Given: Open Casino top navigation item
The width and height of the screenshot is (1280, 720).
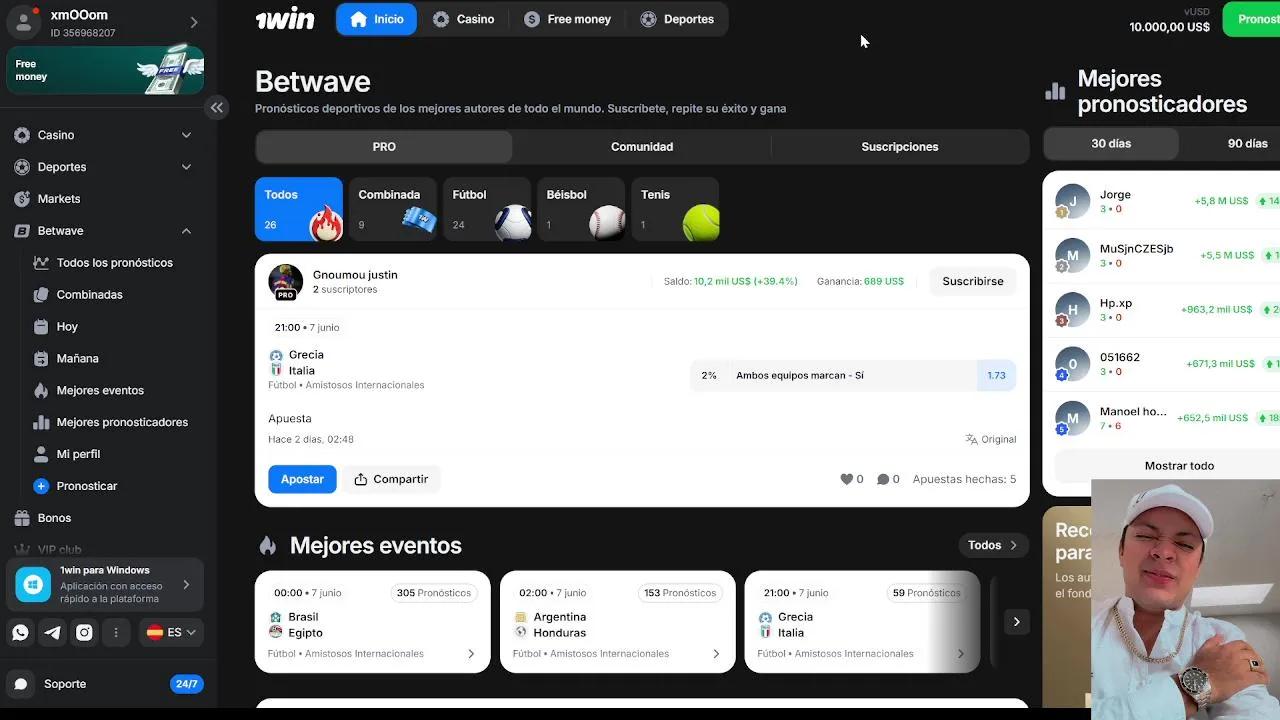Looking at the screenshot, I should [x=463, y=19].
